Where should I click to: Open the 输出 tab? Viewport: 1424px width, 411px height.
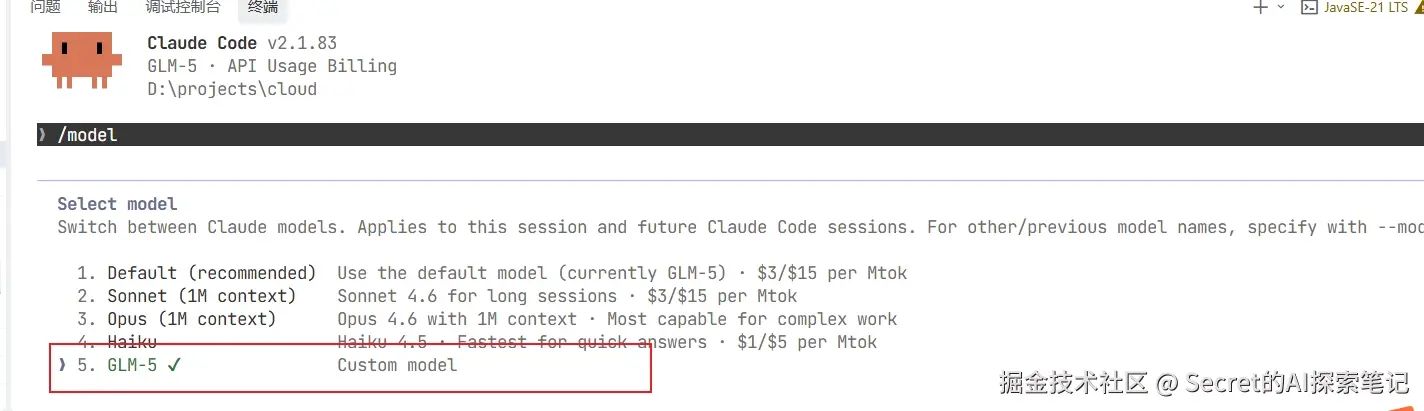[102, 8]
